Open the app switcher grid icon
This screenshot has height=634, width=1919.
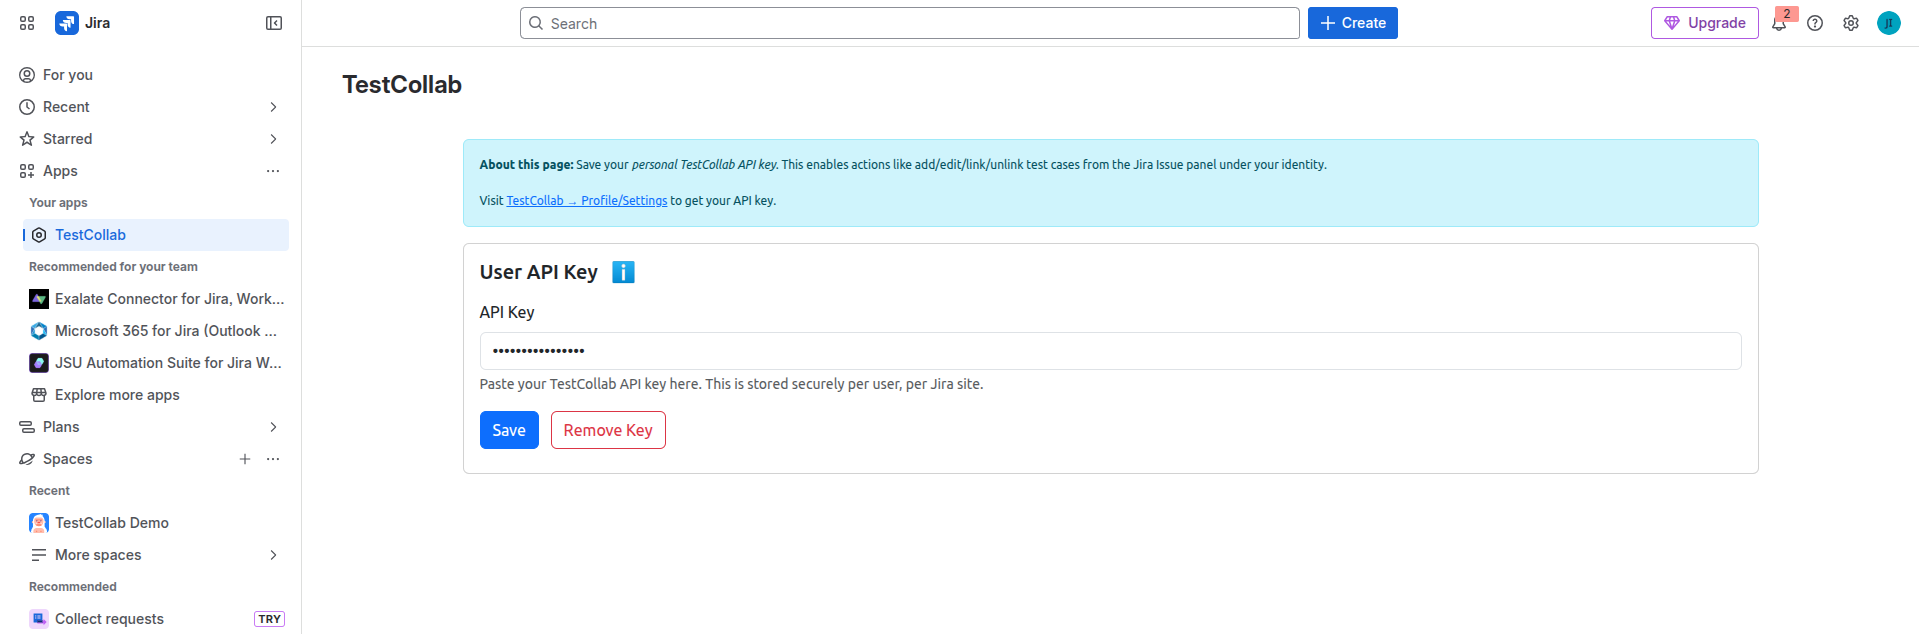(27, 23)
